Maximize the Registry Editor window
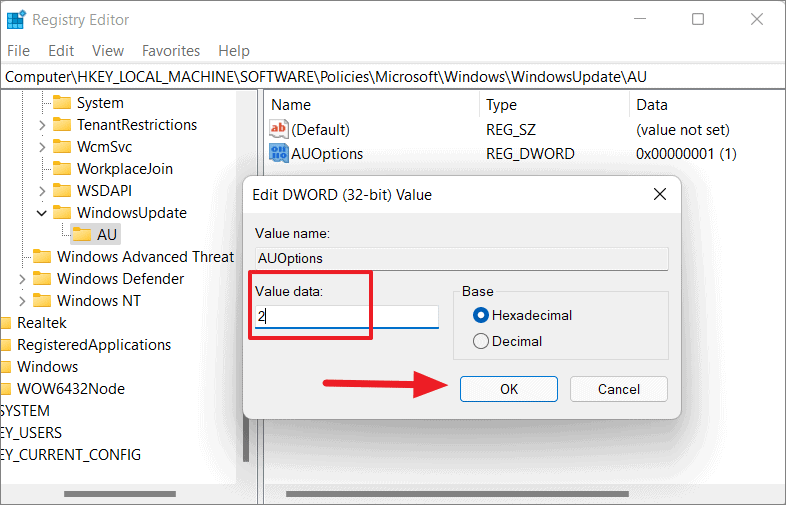Screen dimensions: 786x505 (698, 19)
